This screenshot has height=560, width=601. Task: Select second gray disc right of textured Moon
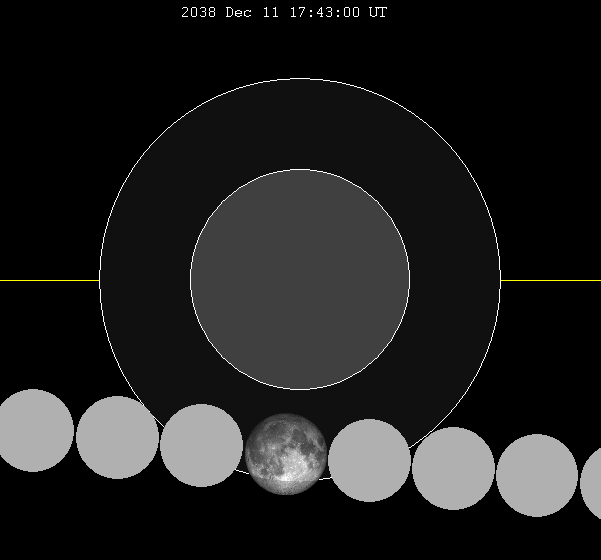(453, 468)
